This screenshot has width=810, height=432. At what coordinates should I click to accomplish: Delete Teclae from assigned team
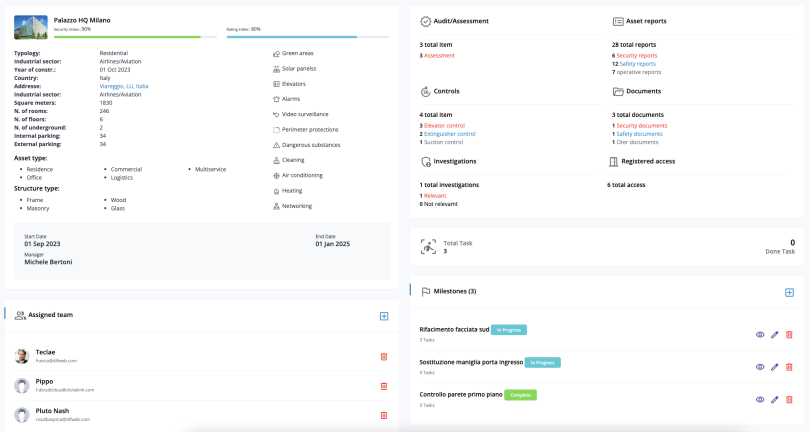tap(384, 357)
